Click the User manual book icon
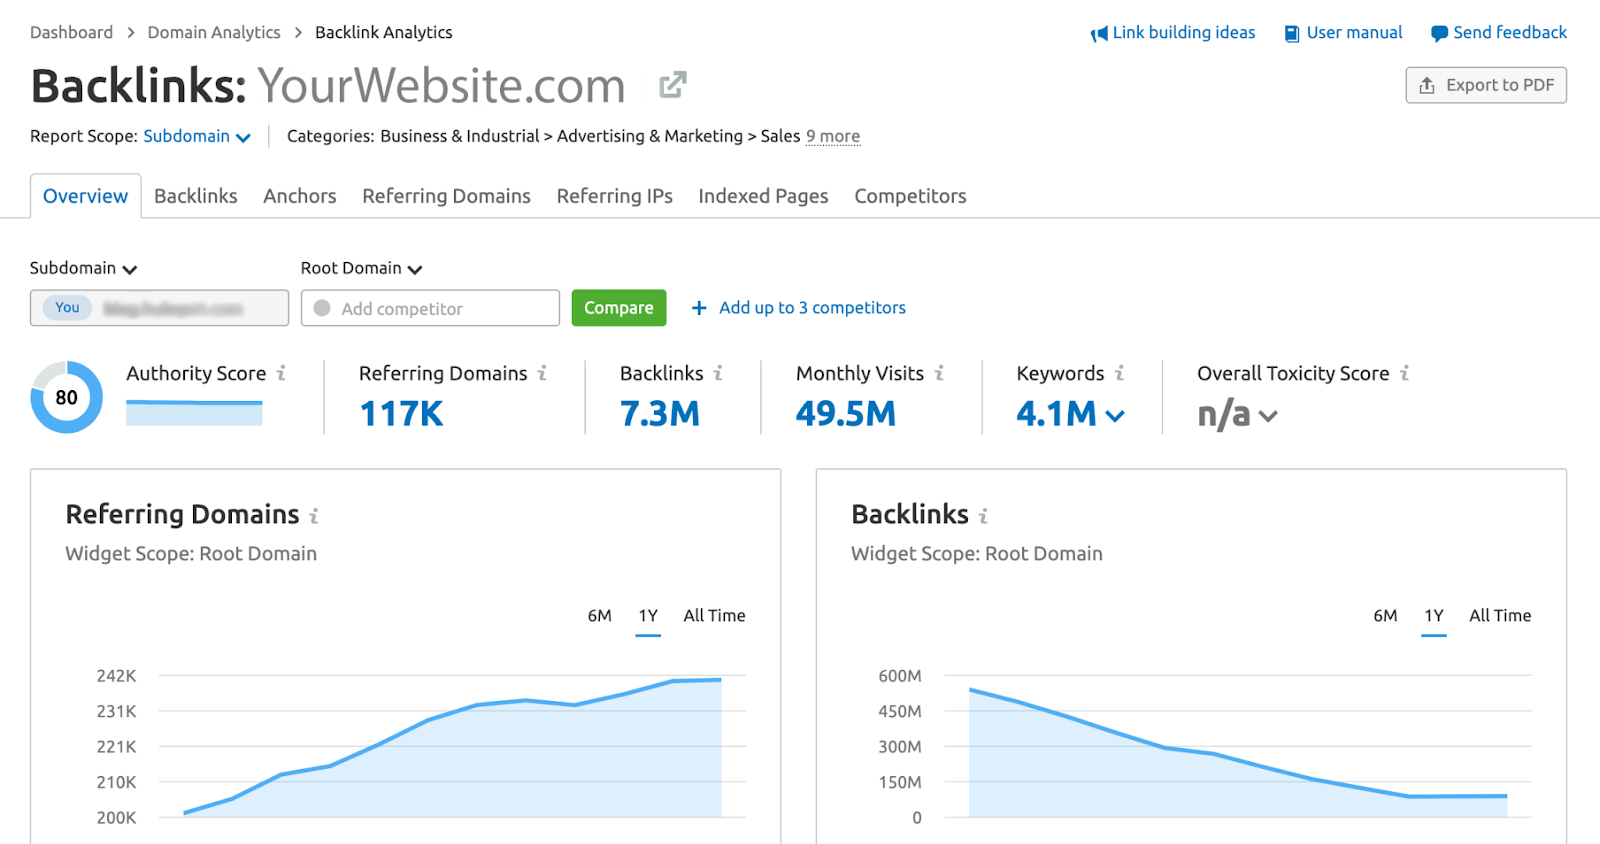 coord(1292,34)
